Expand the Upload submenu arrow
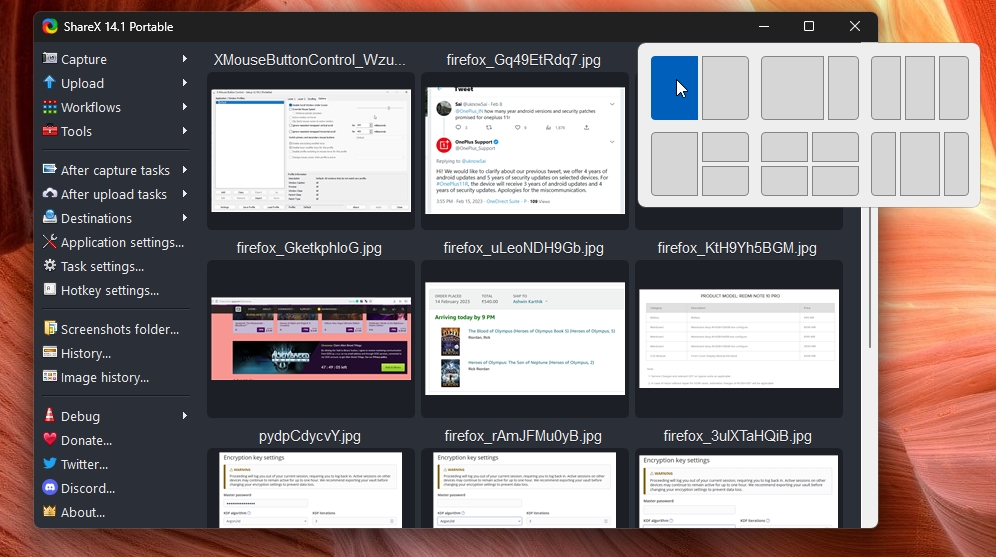 (x=184, y=83)
